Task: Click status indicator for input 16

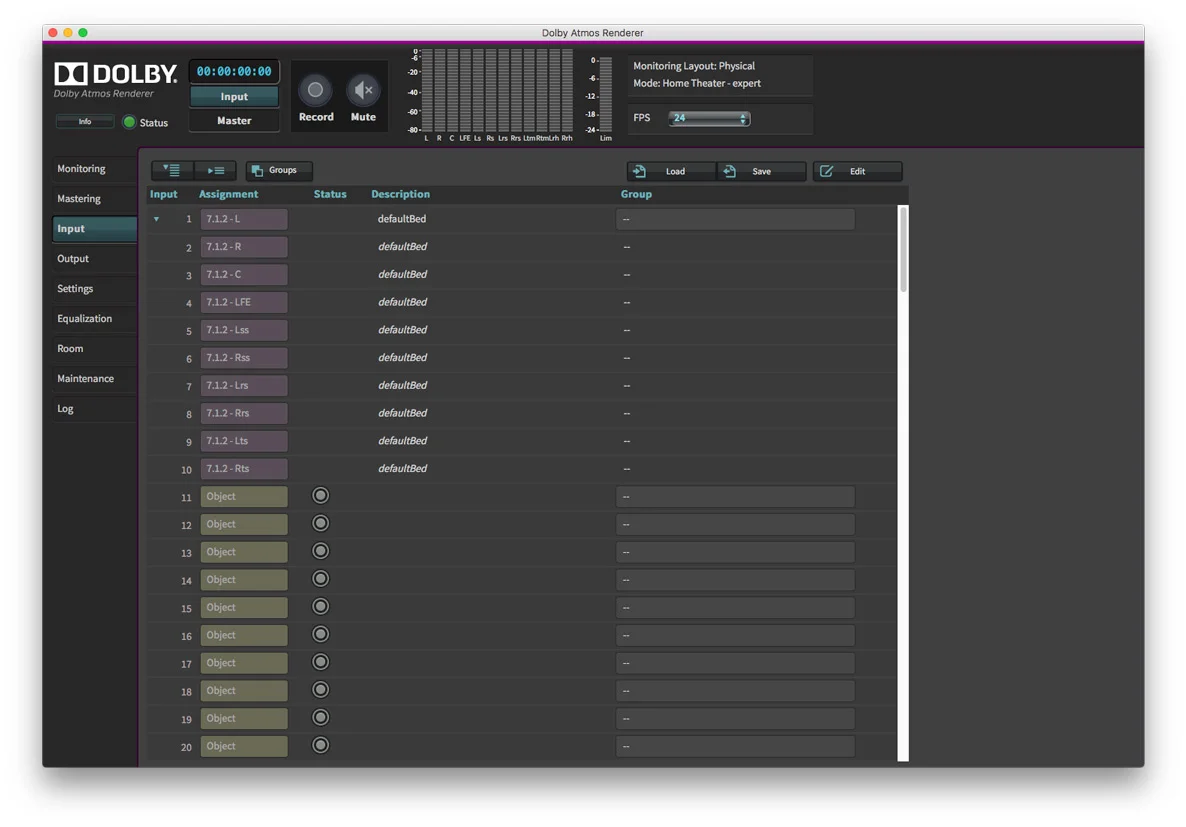Action: click(321, 634)
